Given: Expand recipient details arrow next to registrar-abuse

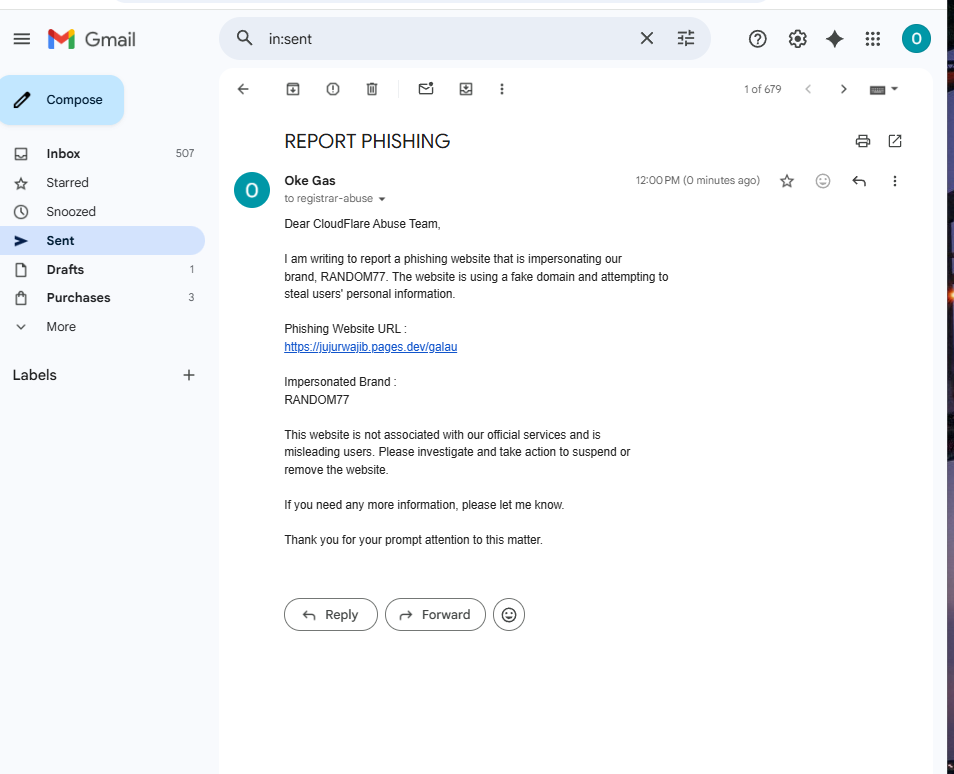Looking at the screenshot, I should pos(382,199).
